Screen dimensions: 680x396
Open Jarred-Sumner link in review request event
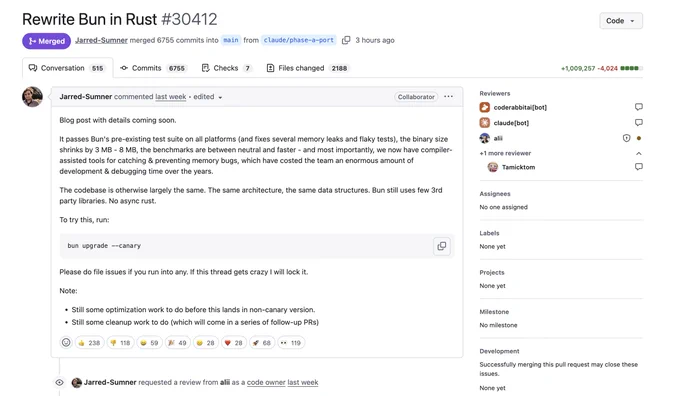click(110, 382)
